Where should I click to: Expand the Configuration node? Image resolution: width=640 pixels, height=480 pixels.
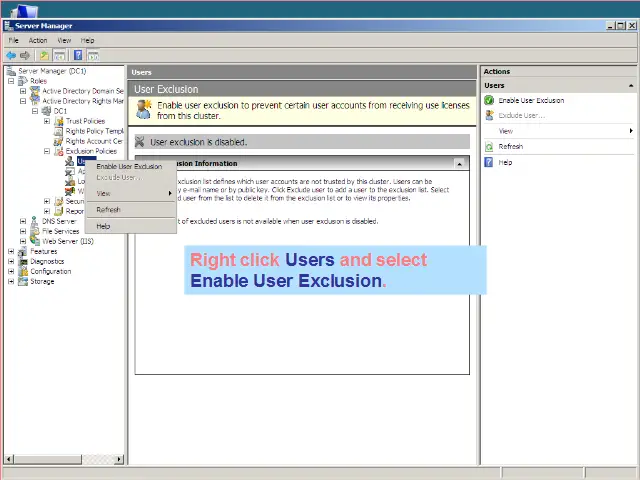pos(11,271)
